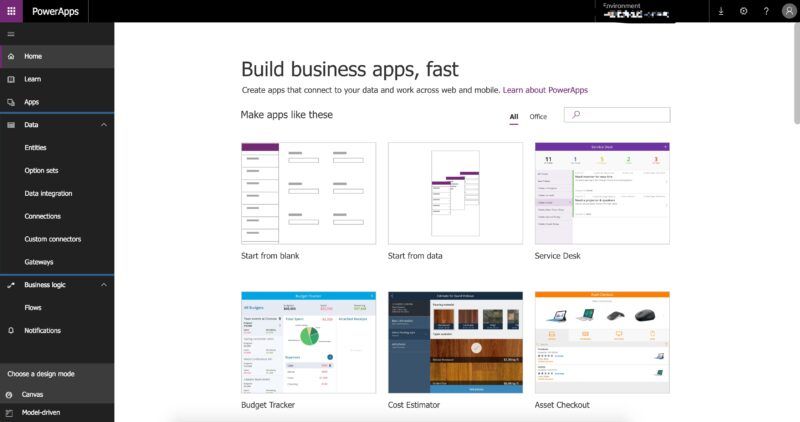800x422 pixels.
Task: Click the Asset Checkout label
Action: (x=562, y=405)
